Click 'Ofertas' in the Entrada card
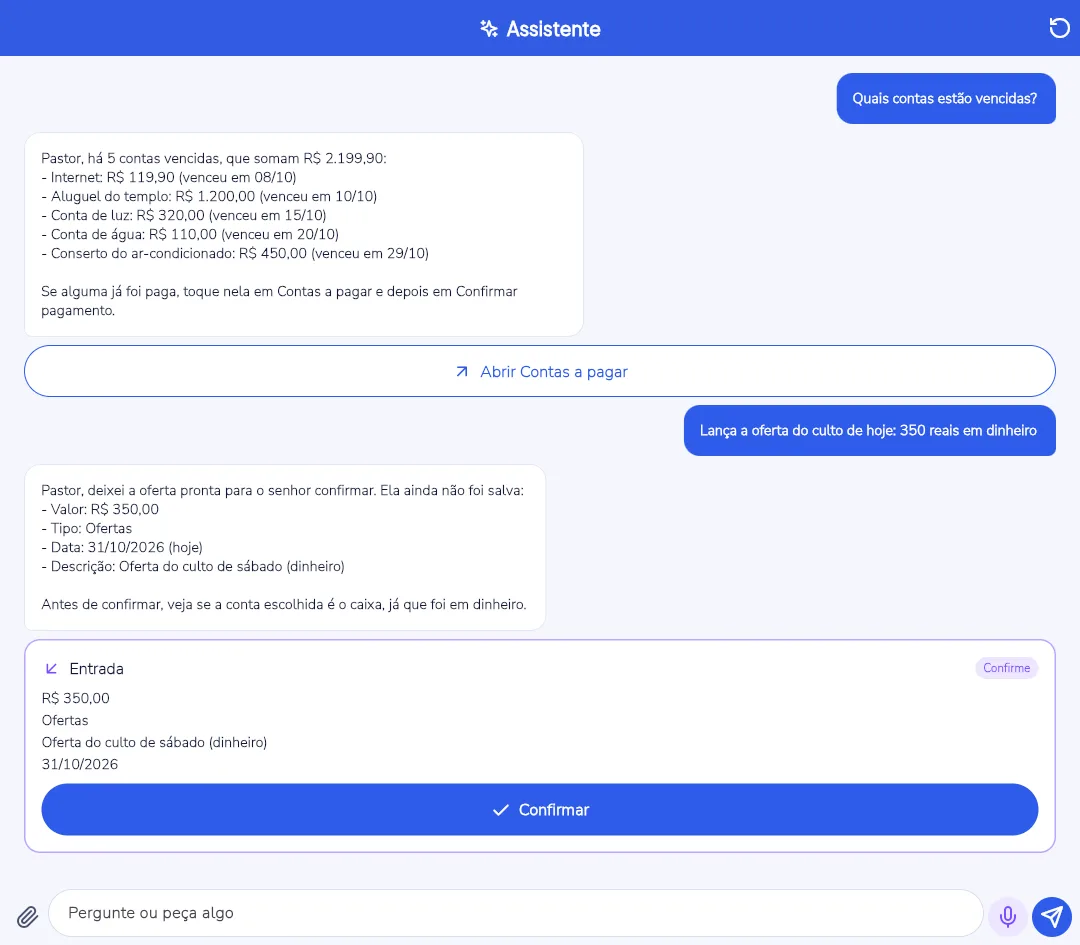The width and height of the screenshot is (1080, 945). 65,720
